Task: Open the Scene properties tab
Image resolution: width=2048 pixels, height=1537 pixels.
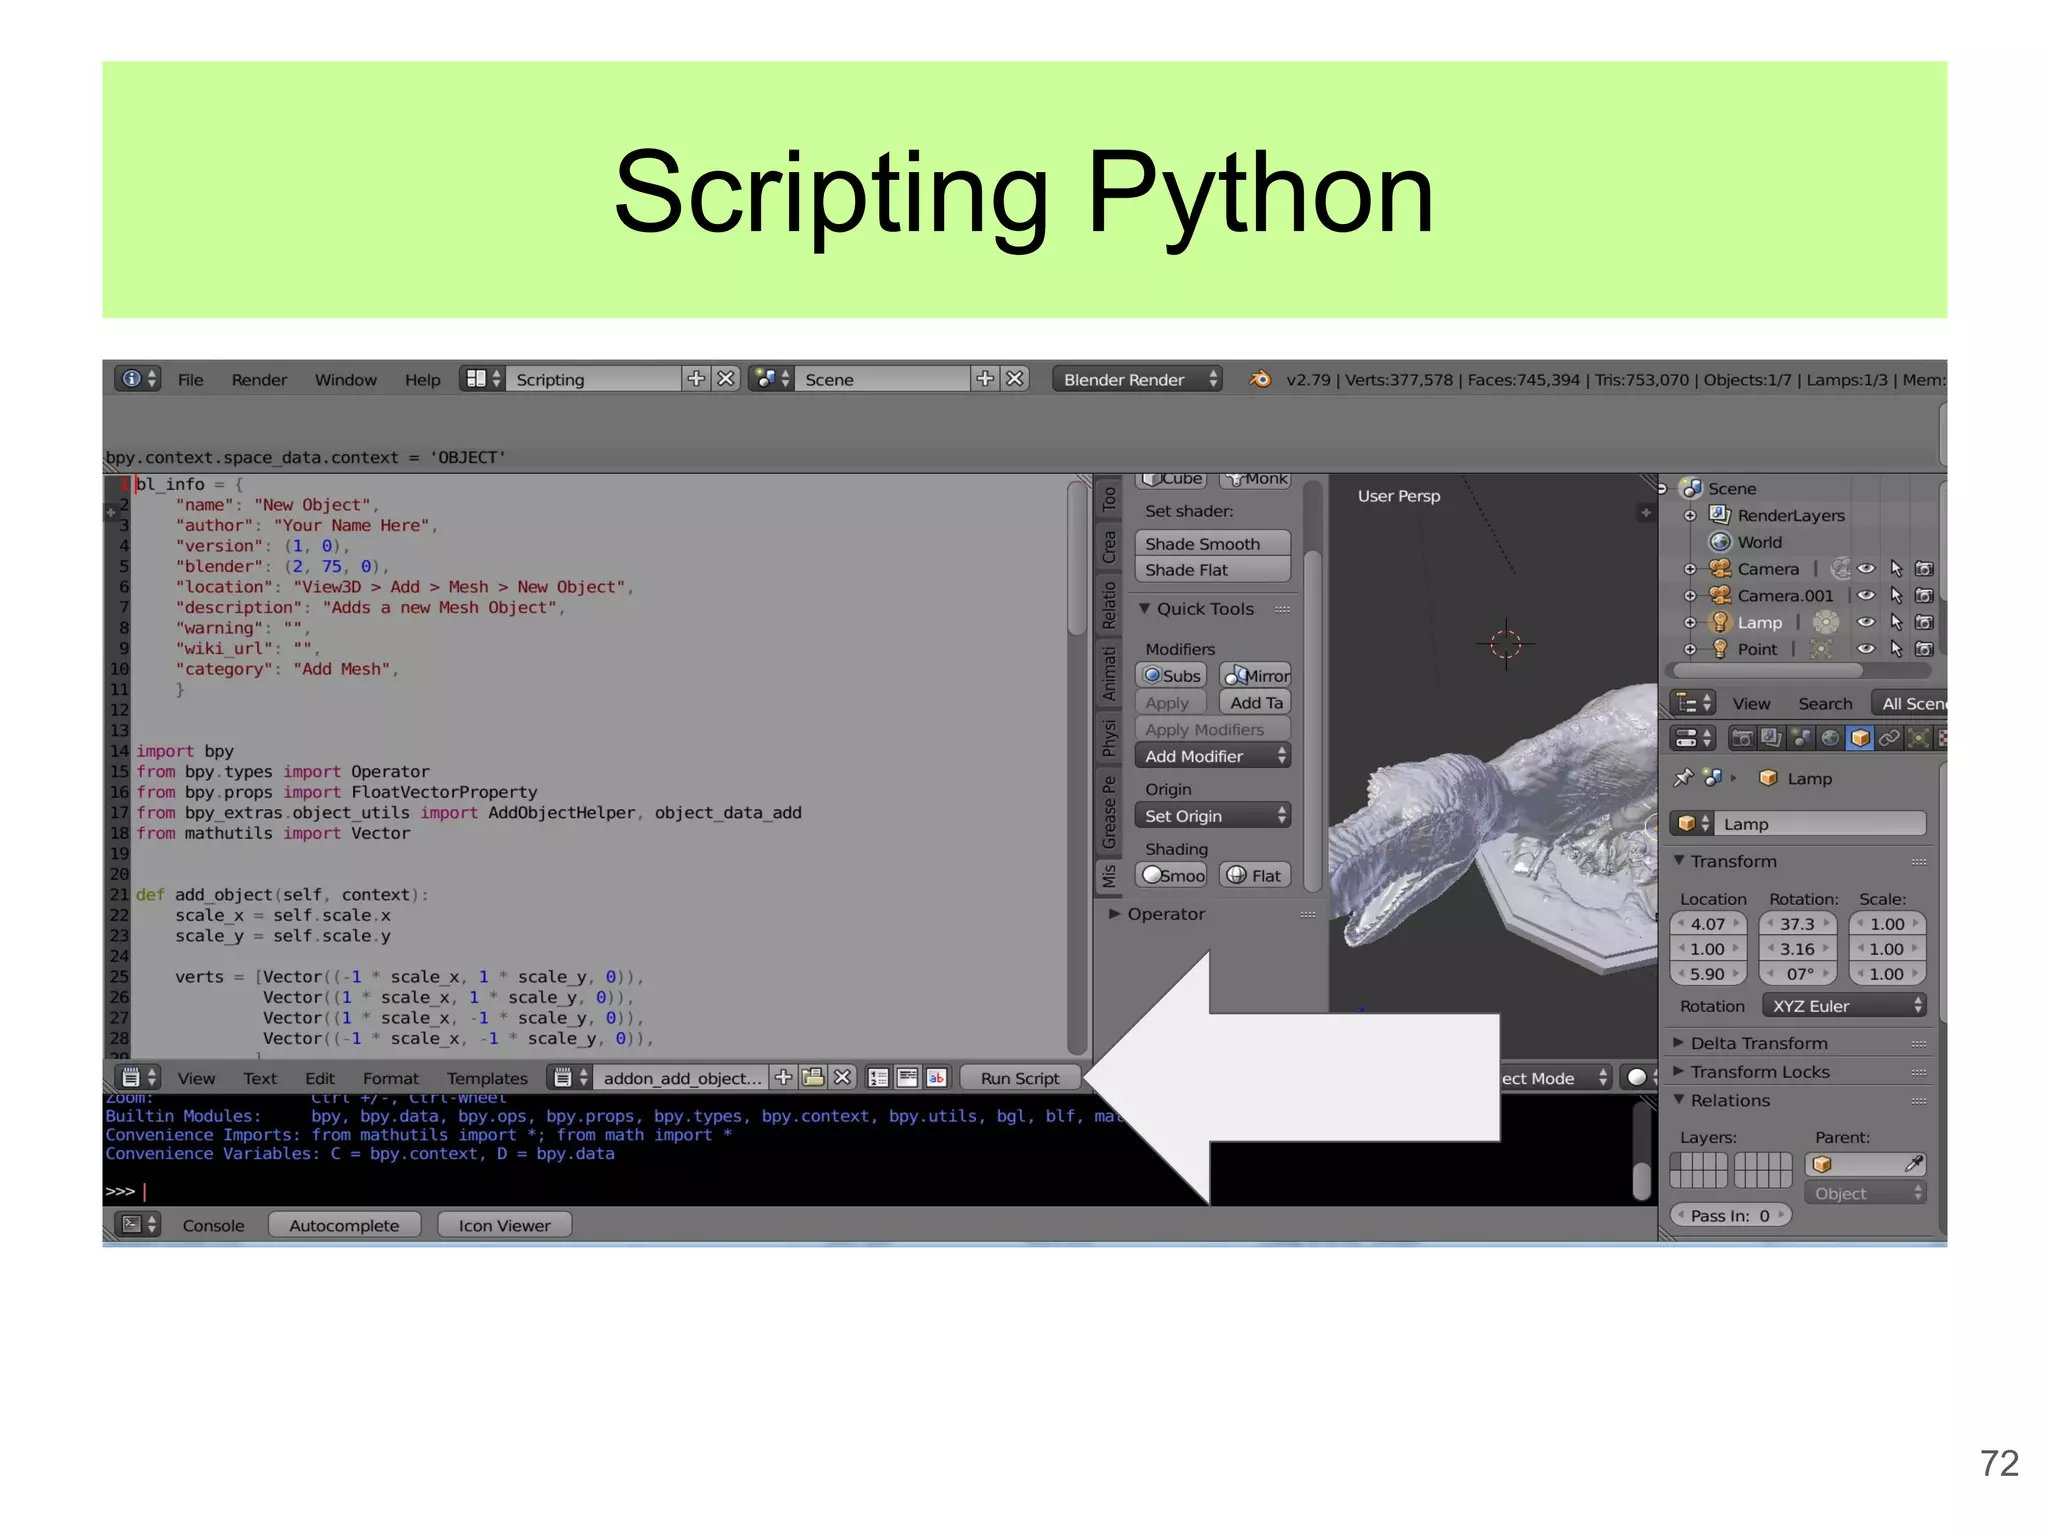Action: pos(1800,738)
